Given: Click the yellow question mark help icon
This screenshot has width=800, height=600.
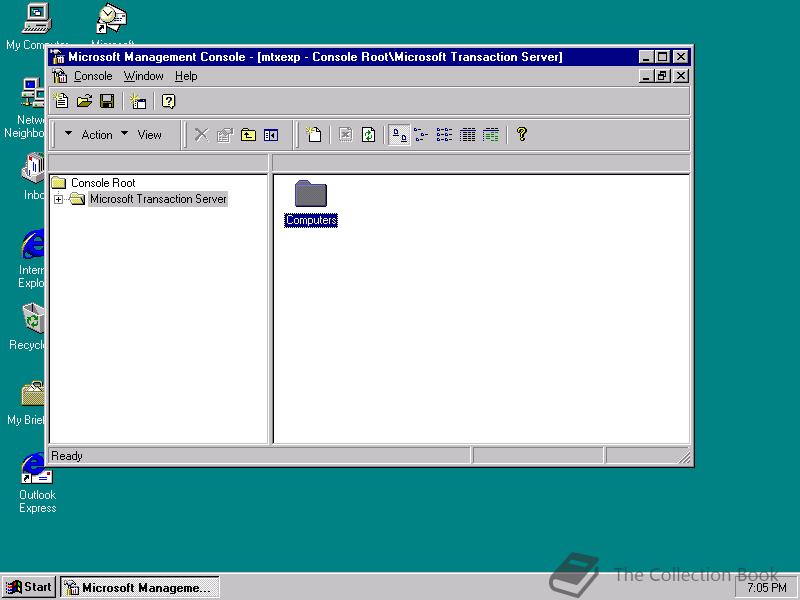Looking at the screenshot, I should tap(521, 134).
